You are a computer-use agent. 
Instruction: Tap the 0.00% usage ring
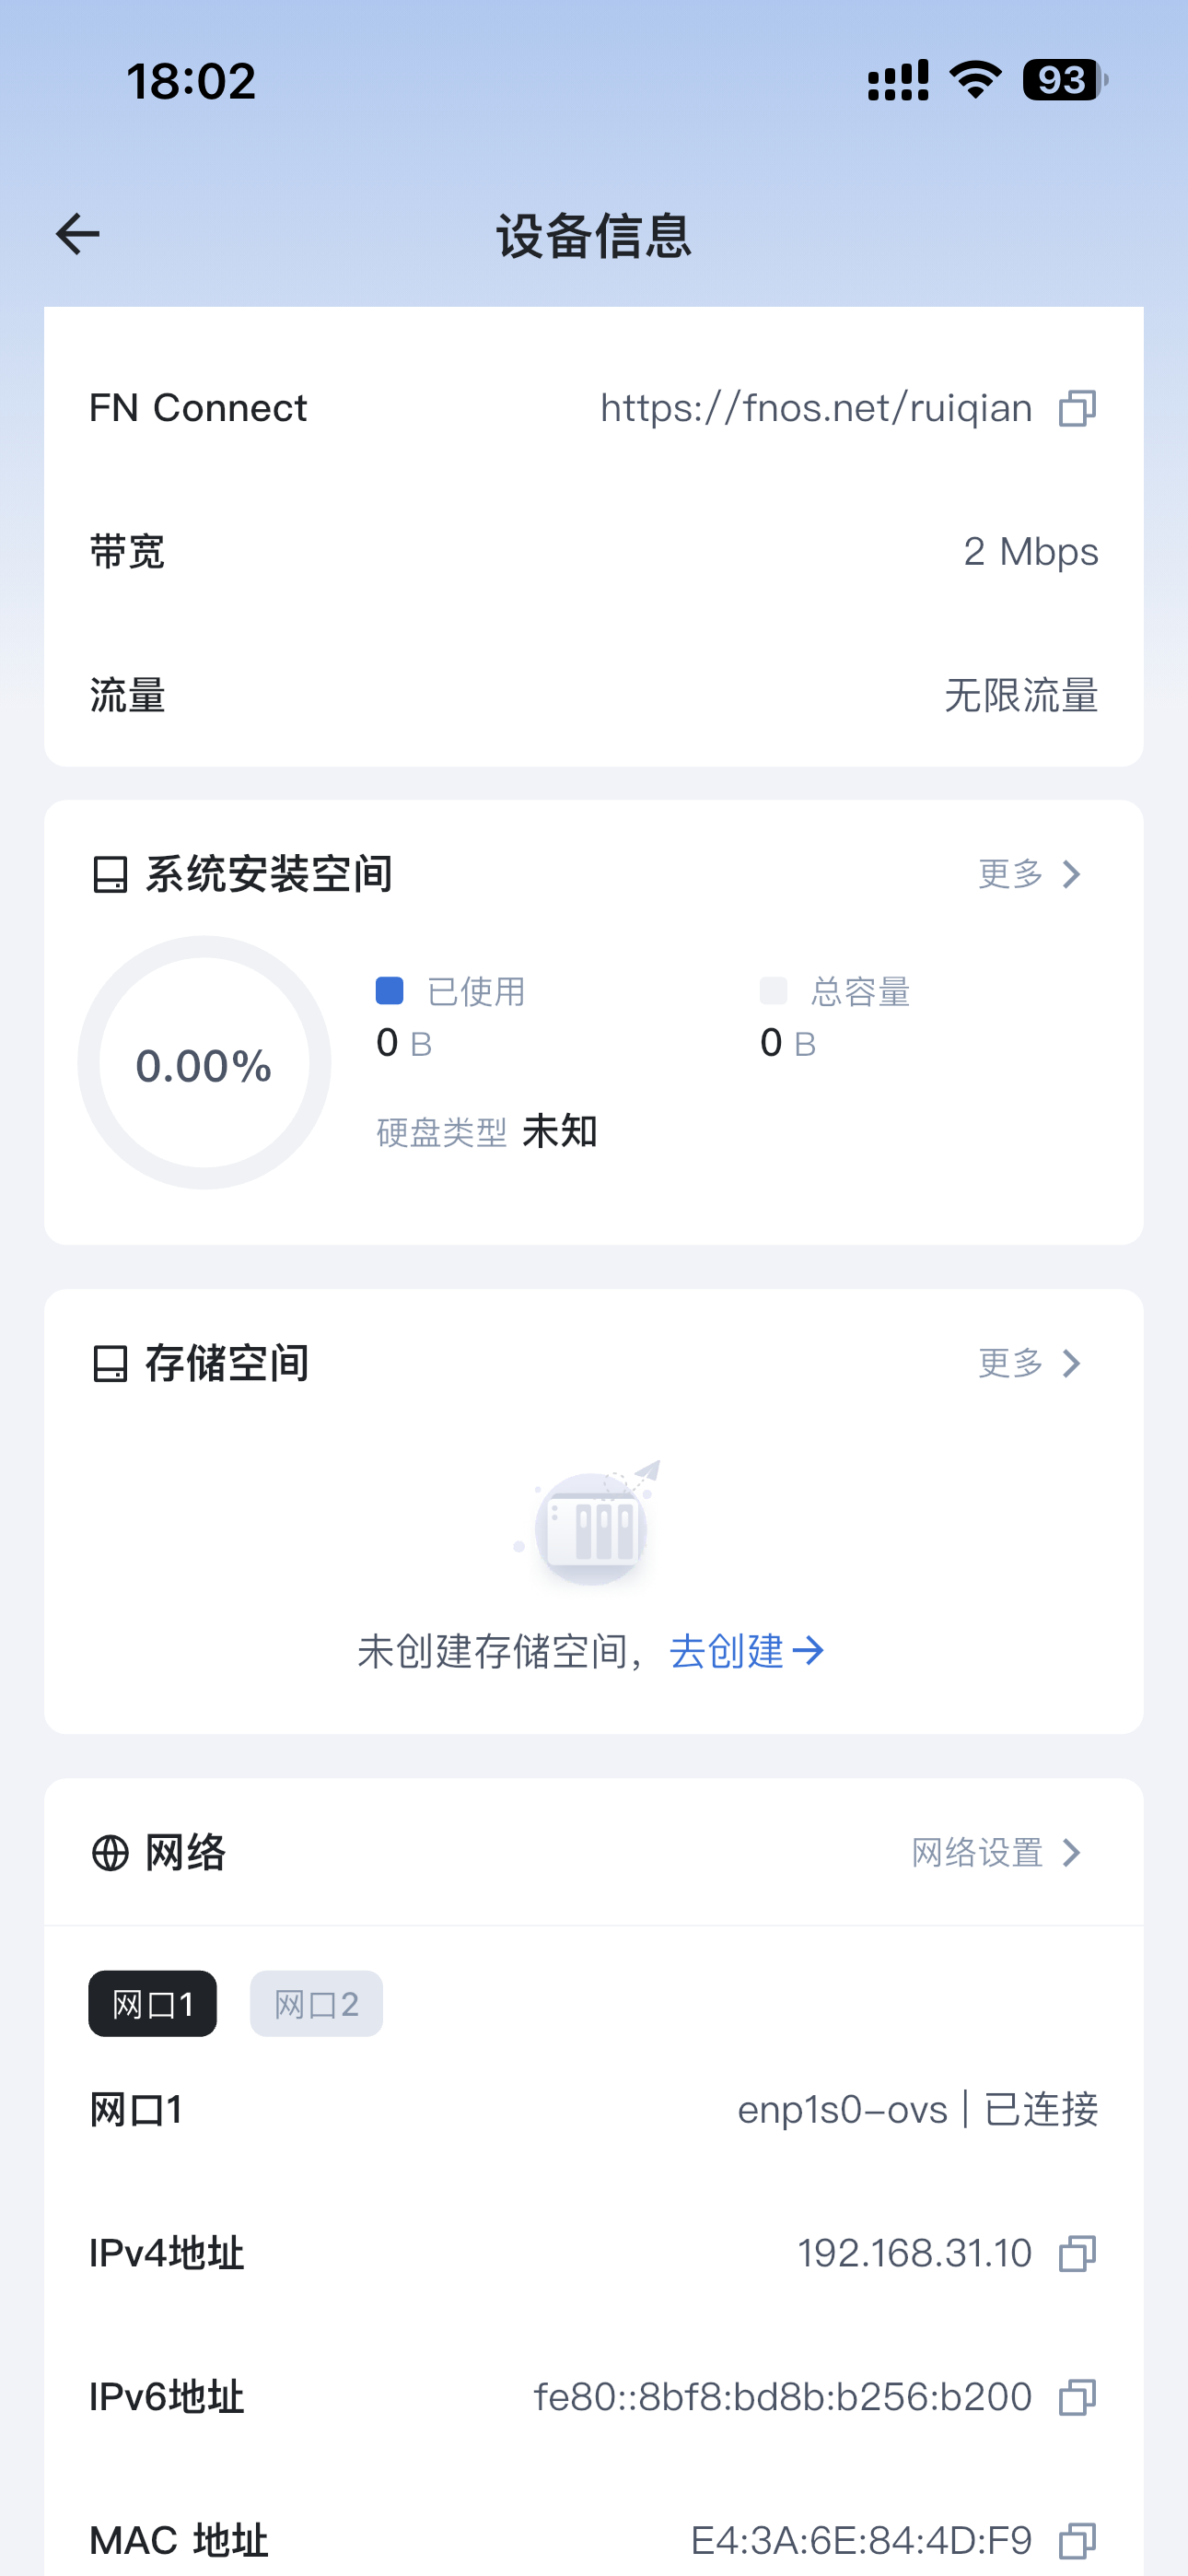(x=204, y=1063)
